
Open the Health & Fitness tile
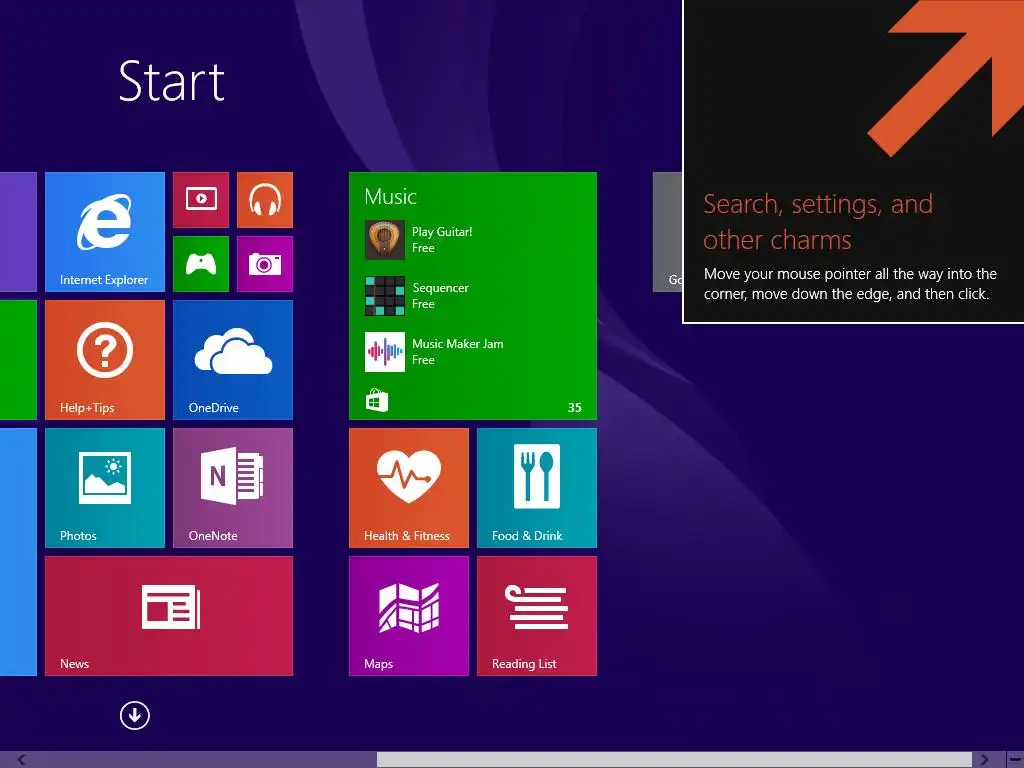409,488
